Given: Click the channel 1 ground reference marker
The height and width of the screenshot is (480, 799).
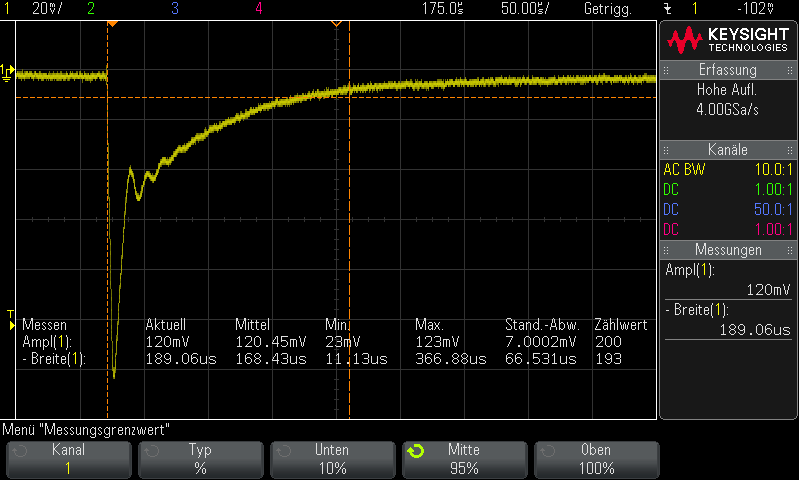Looking at the screenshot, I should pyautogui.click(x=7, y=72).
